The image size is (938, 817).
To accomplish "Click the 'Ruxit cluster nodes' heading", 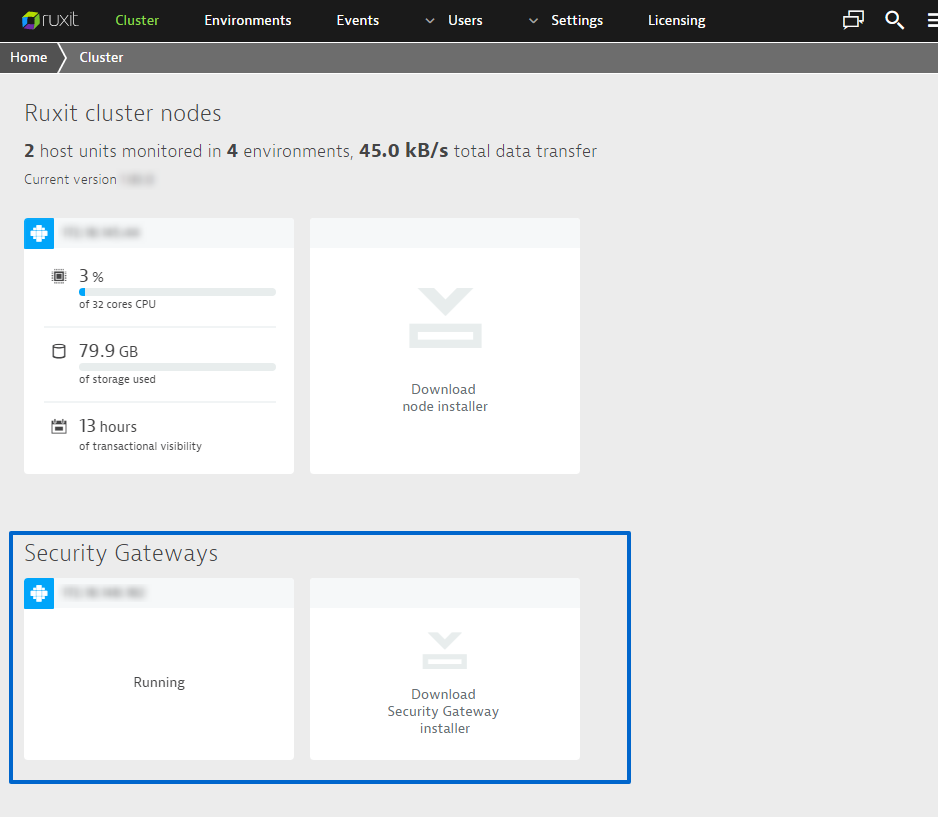I will point(123,113).
